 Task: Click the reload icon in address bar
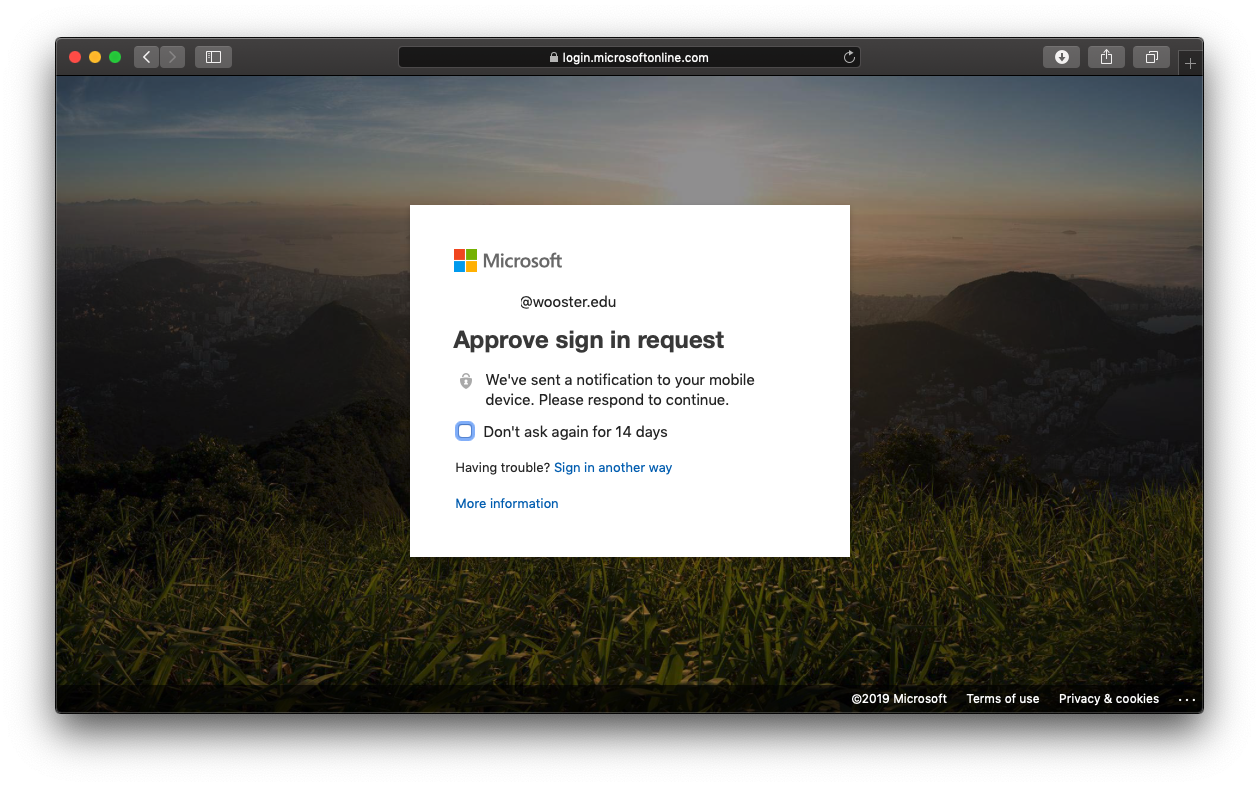click(x=849, y=57)
